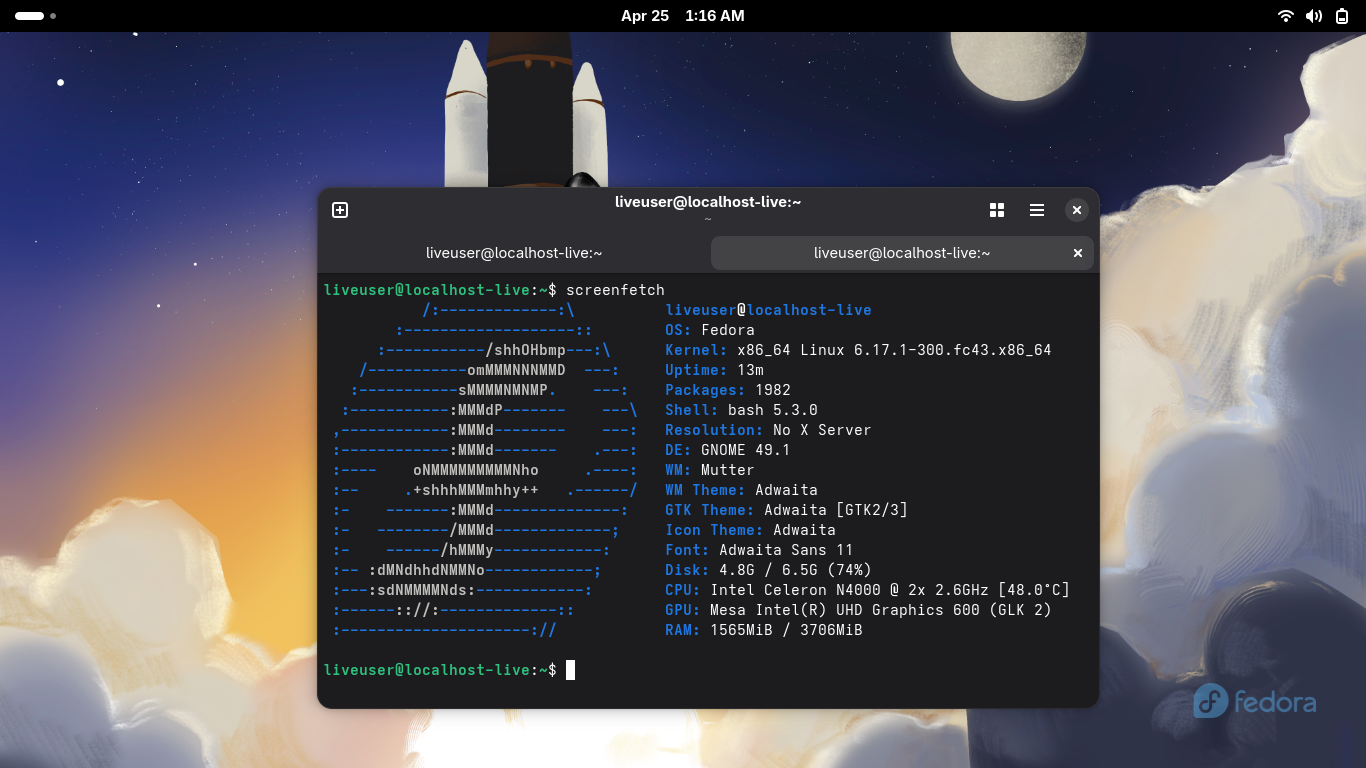Screen dimensions: 1366x768
Task: Click the 'WM: Mutter' line
Action: 710,470
